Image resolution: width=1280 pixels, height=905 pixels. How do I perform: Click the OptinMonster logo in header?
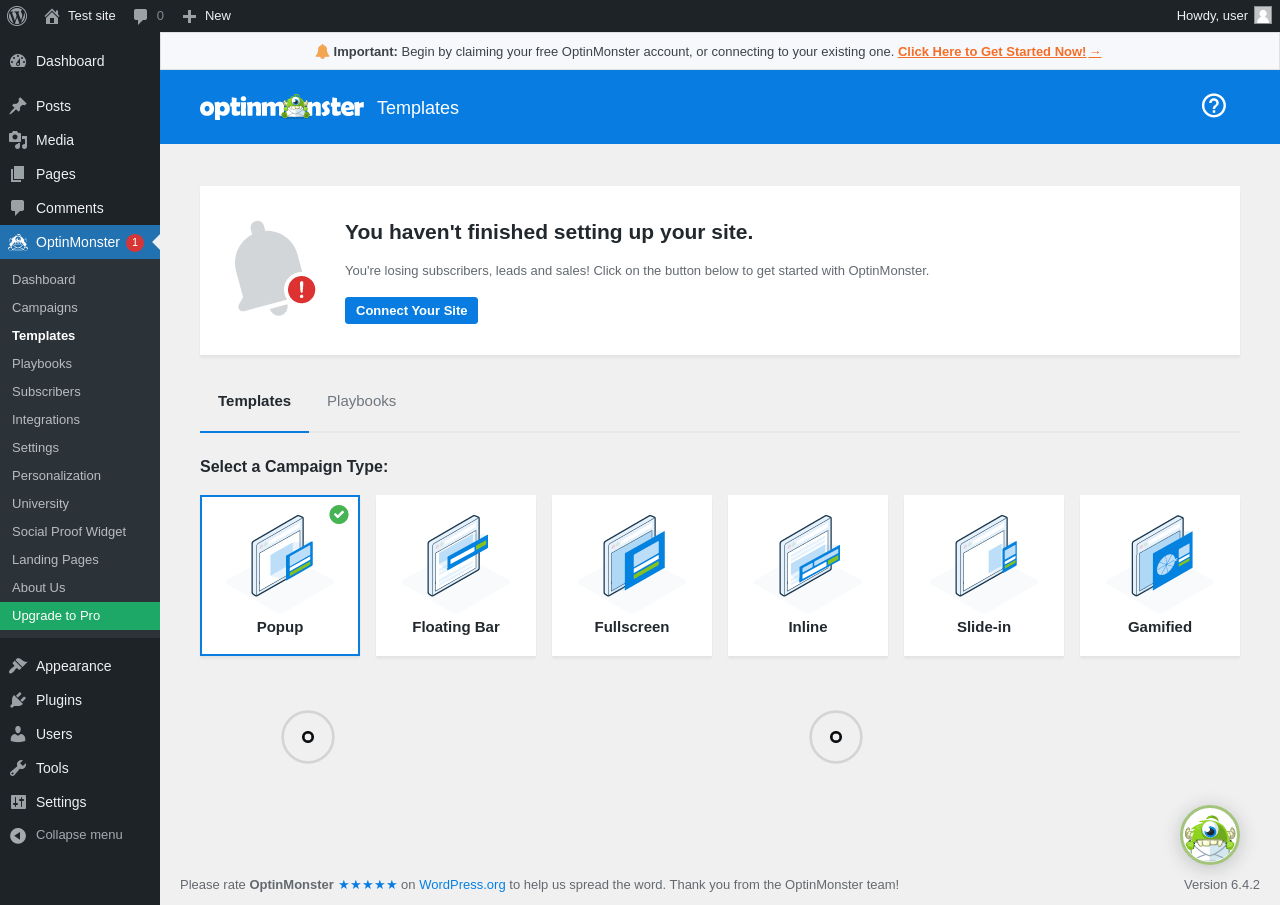pos(282,107)
